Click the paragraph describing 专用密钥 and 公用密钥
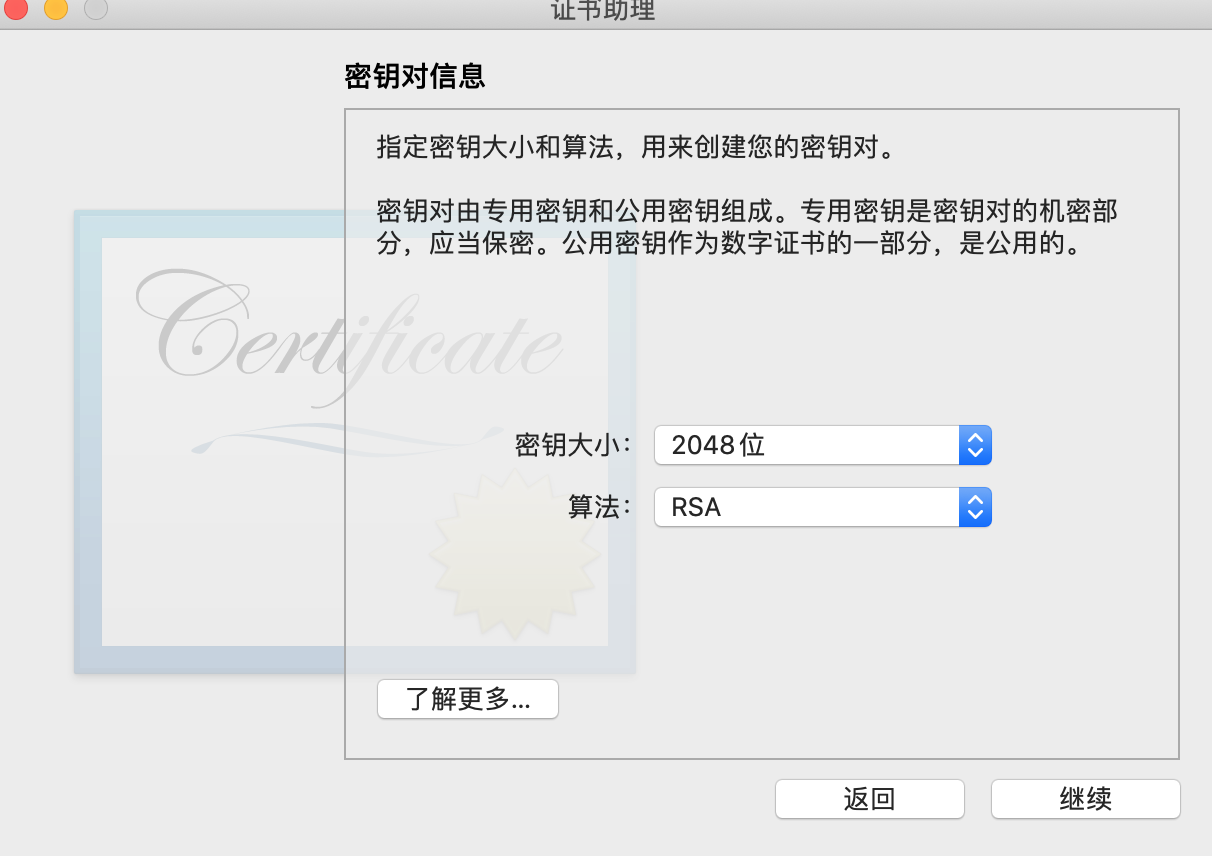 tap(747, 227)
